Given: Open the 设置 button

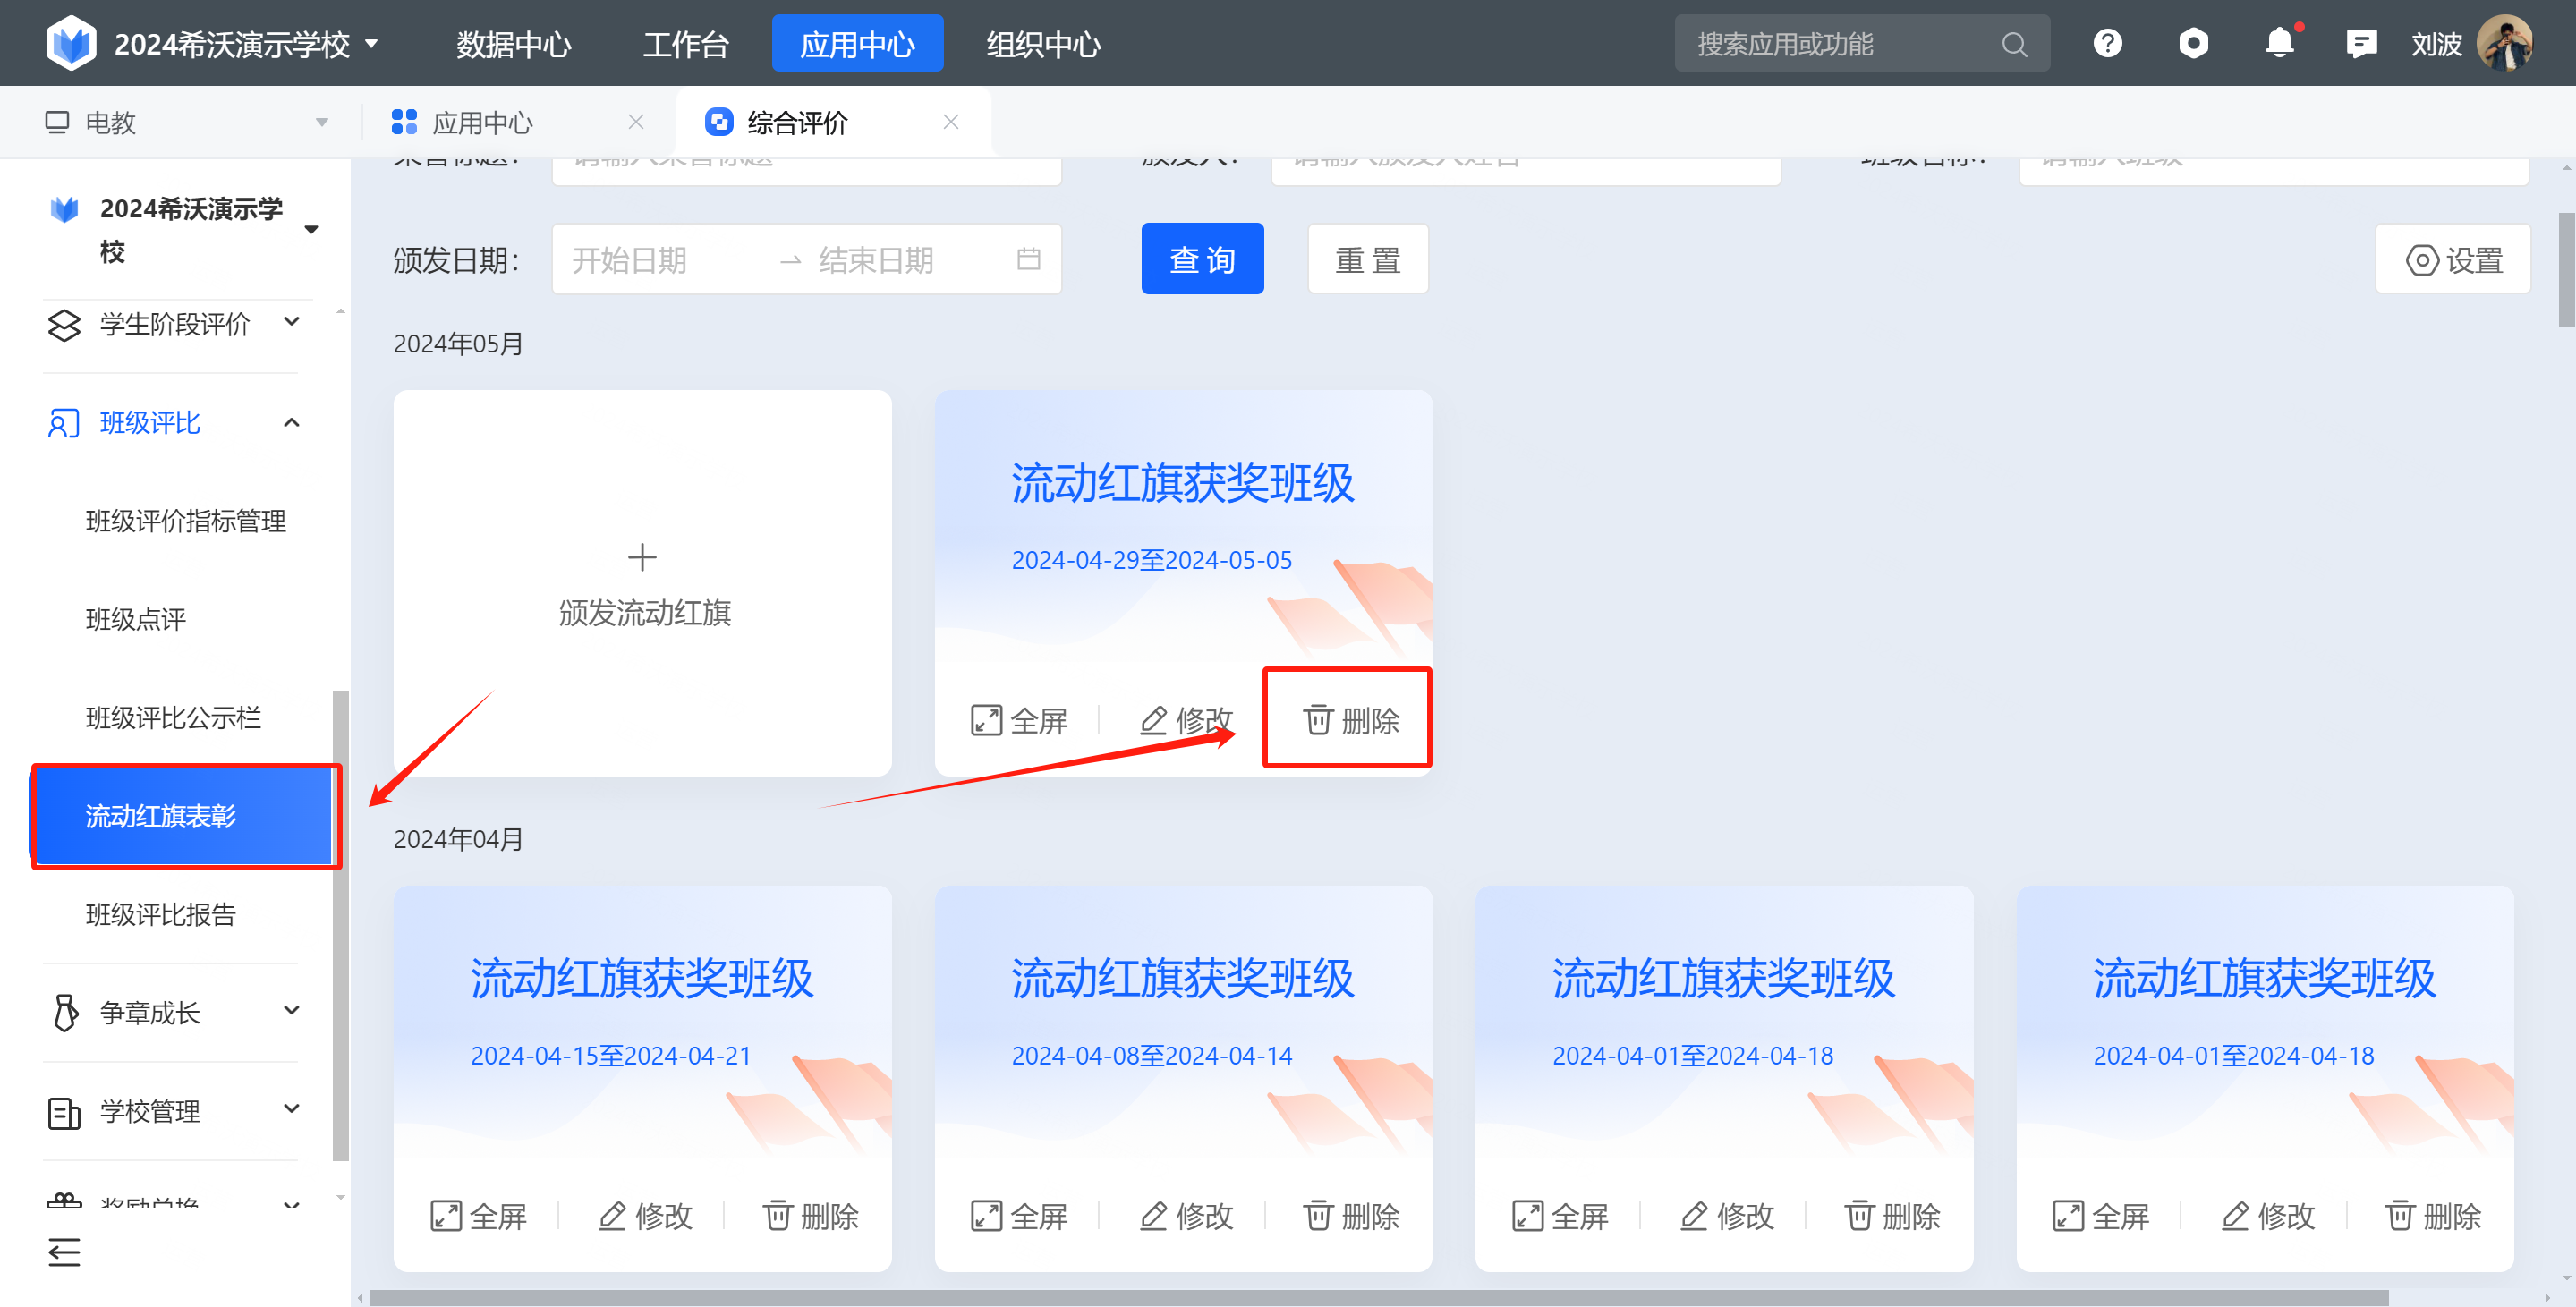Looking at the screenshot, I should coord(2453,259).
